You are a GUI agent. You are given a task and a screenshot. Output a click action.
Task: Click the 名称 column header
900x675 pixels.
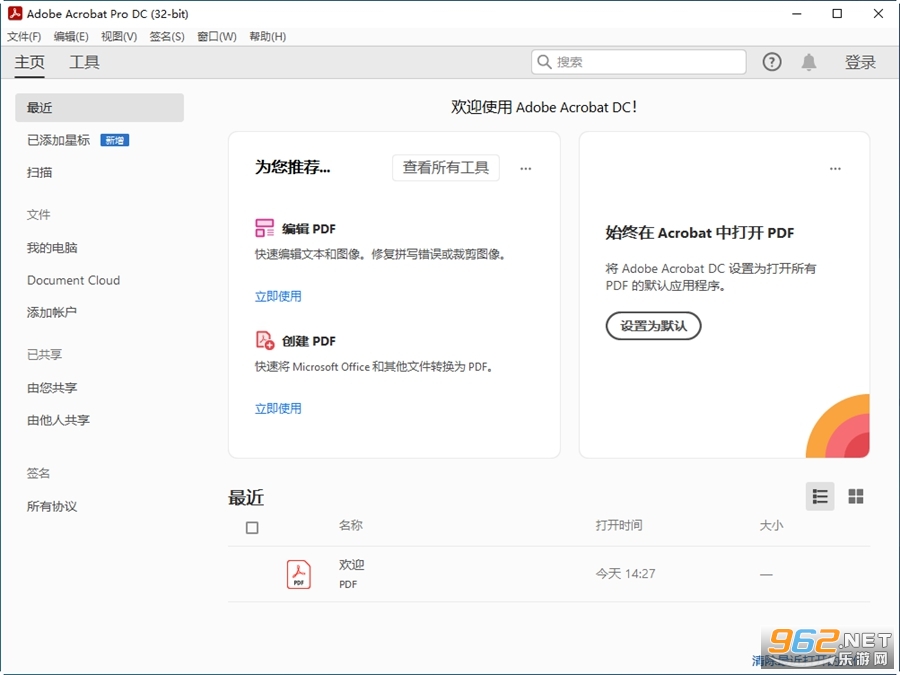coord(351,525)
